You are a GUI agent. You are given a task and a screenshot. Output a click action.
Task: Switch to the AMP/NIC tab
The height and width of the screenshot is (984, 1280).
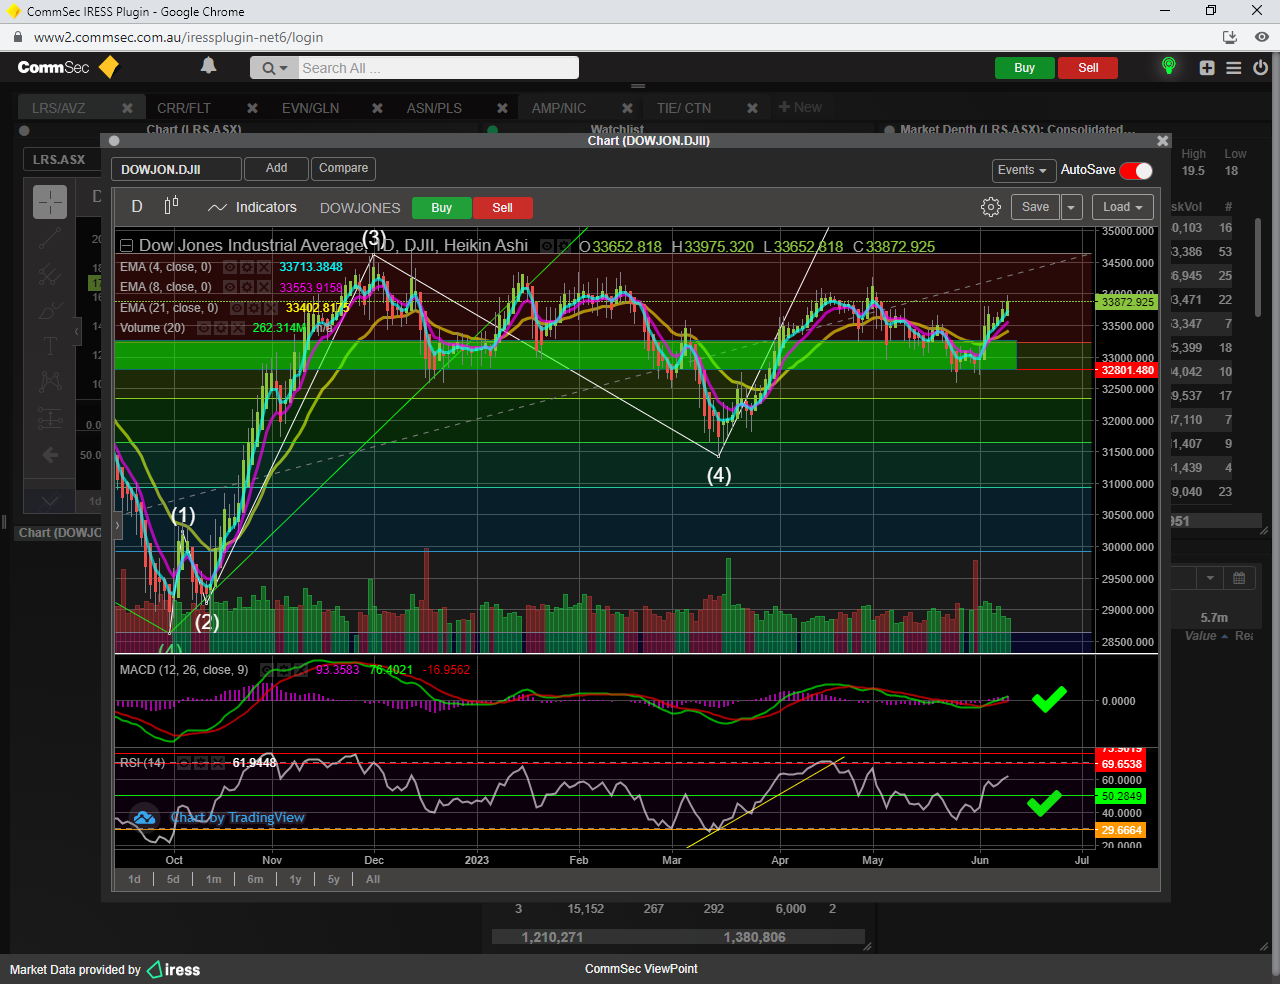point(559,108)
